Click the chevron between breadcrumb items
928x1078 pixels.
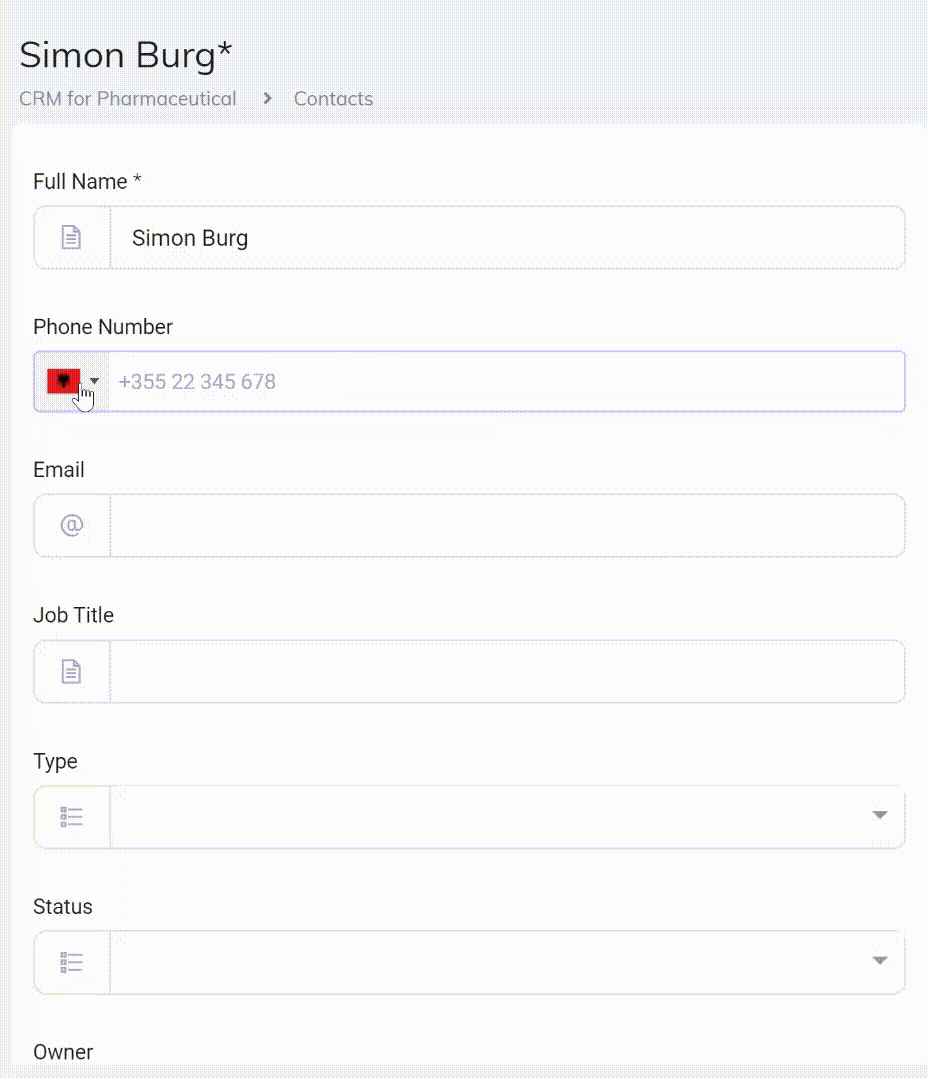266,98
